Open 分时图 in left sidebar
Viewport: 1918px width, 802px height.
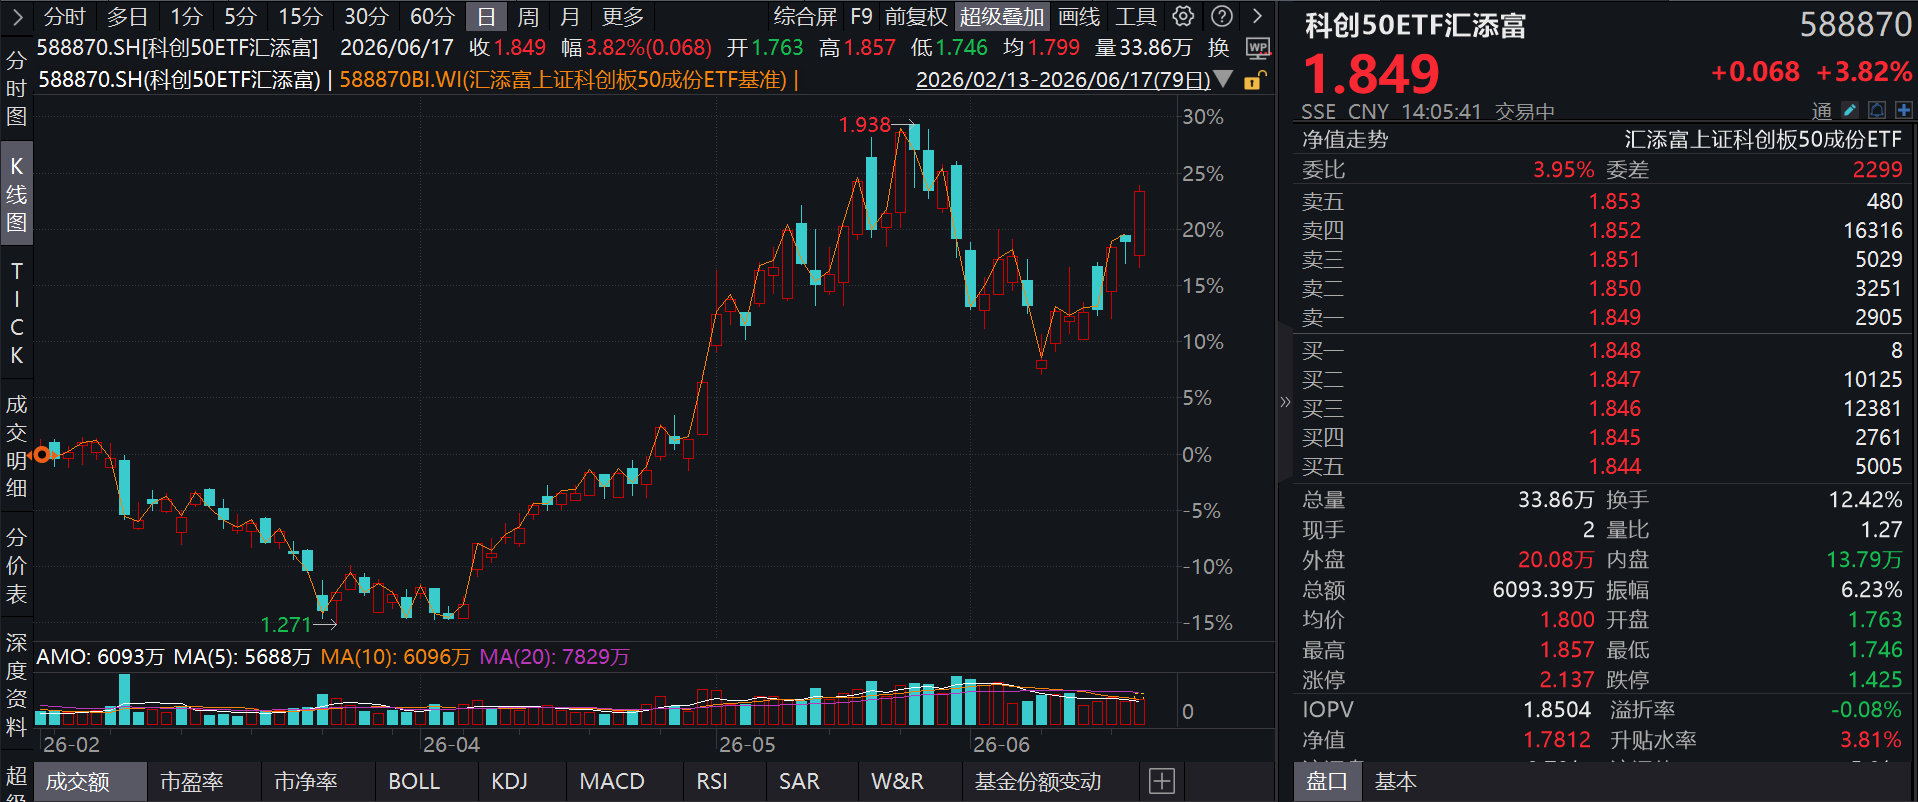(x=16, y=88)
